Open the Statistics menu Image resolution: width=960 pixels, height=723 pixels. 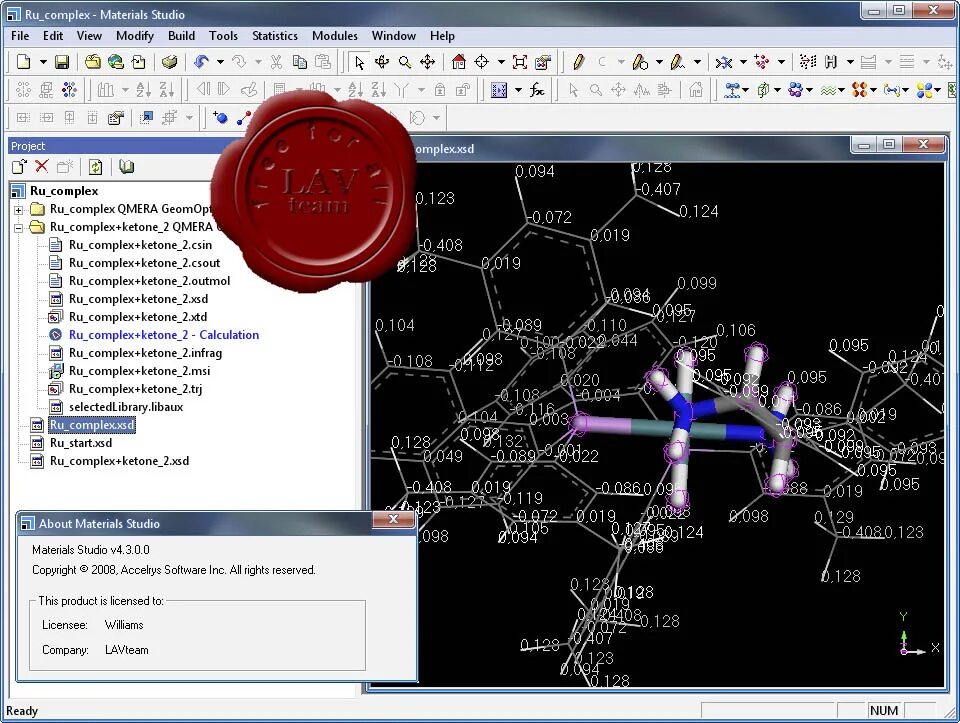(274, 35)
